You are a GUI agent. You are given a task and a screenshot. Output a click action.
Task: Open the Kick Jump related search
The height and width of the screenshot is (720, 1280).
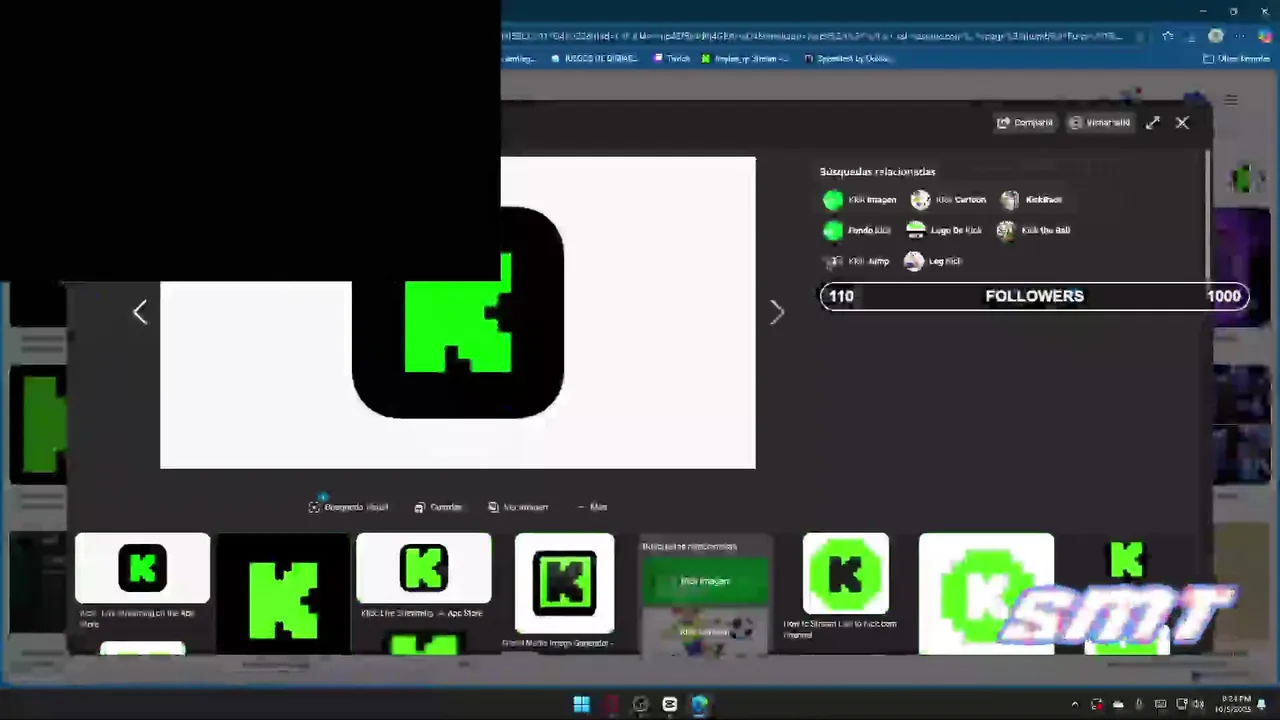click(x=856, y=261)
